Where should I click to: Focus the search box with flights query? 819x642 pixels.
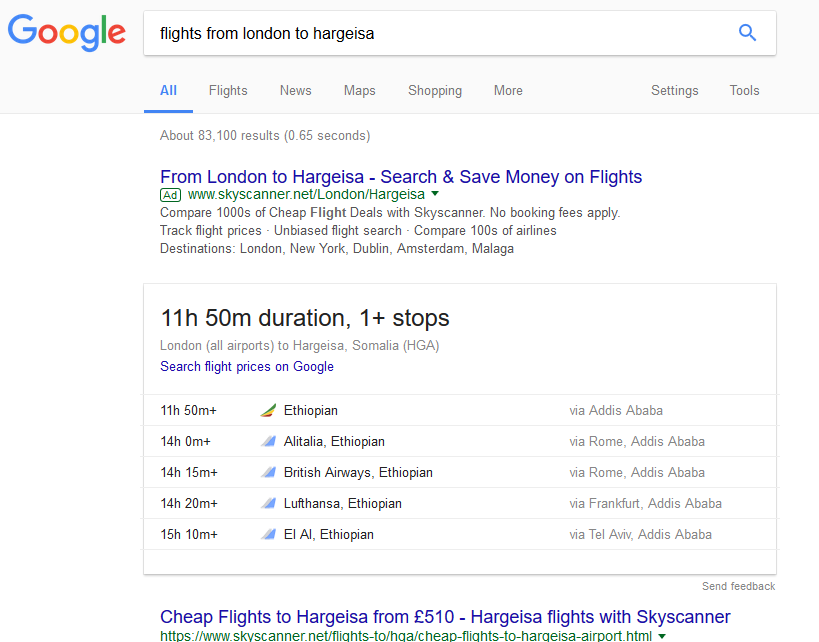pos(460,33)
